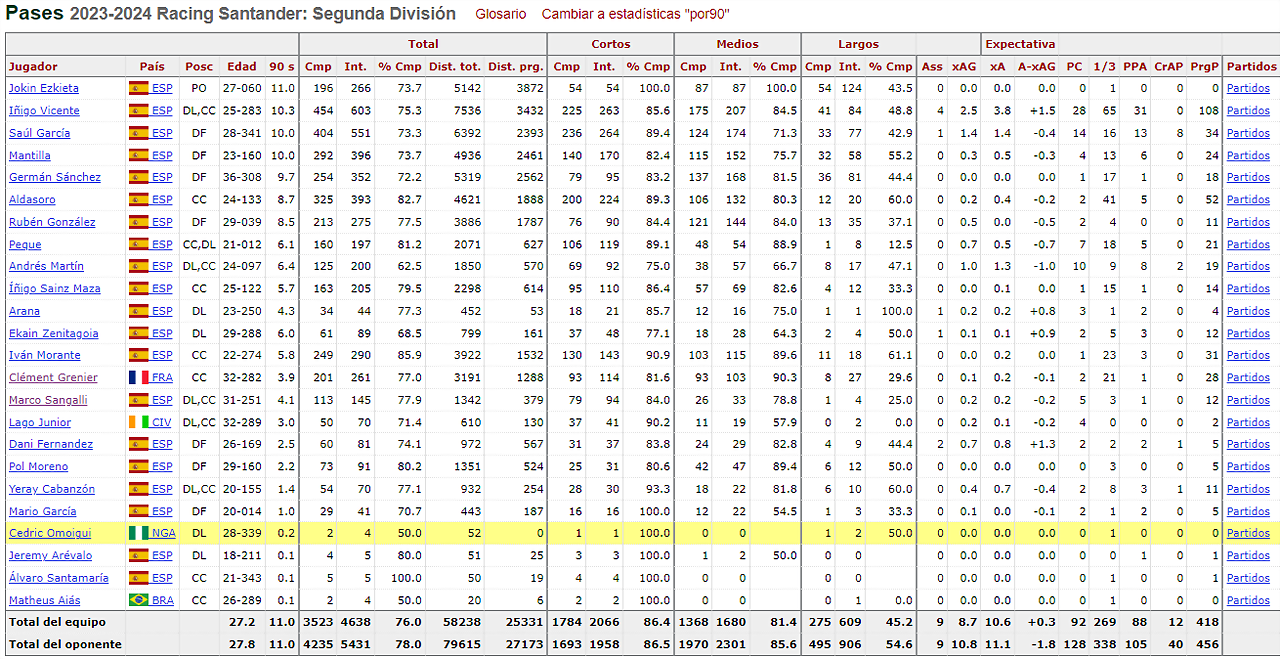This screenshot has width=1280, height=659.
Task: Sort by Ass column header
Action: point(932,66)
